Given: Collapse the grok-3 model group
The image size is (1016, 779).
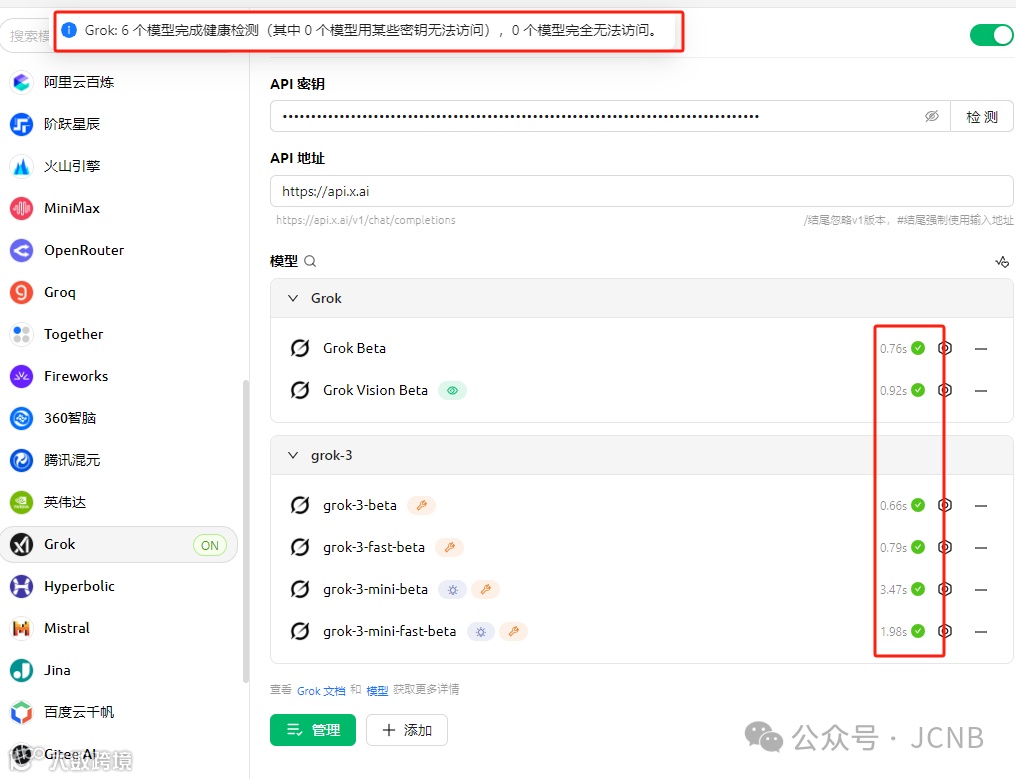Looking at the screenshot, I should (293, 456).
